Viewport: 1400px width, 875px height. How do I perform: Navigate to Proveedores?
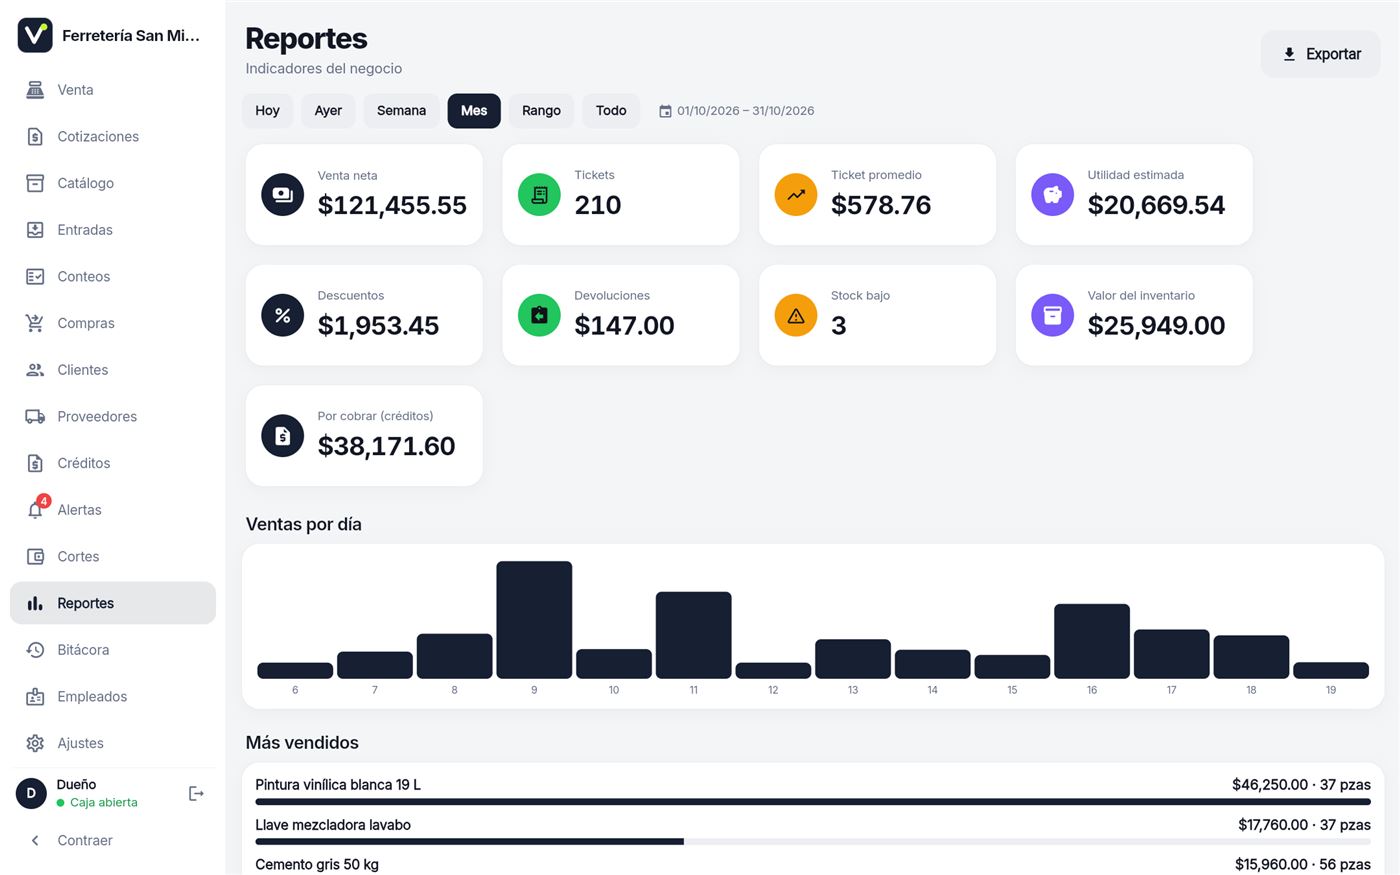point(113,417)
